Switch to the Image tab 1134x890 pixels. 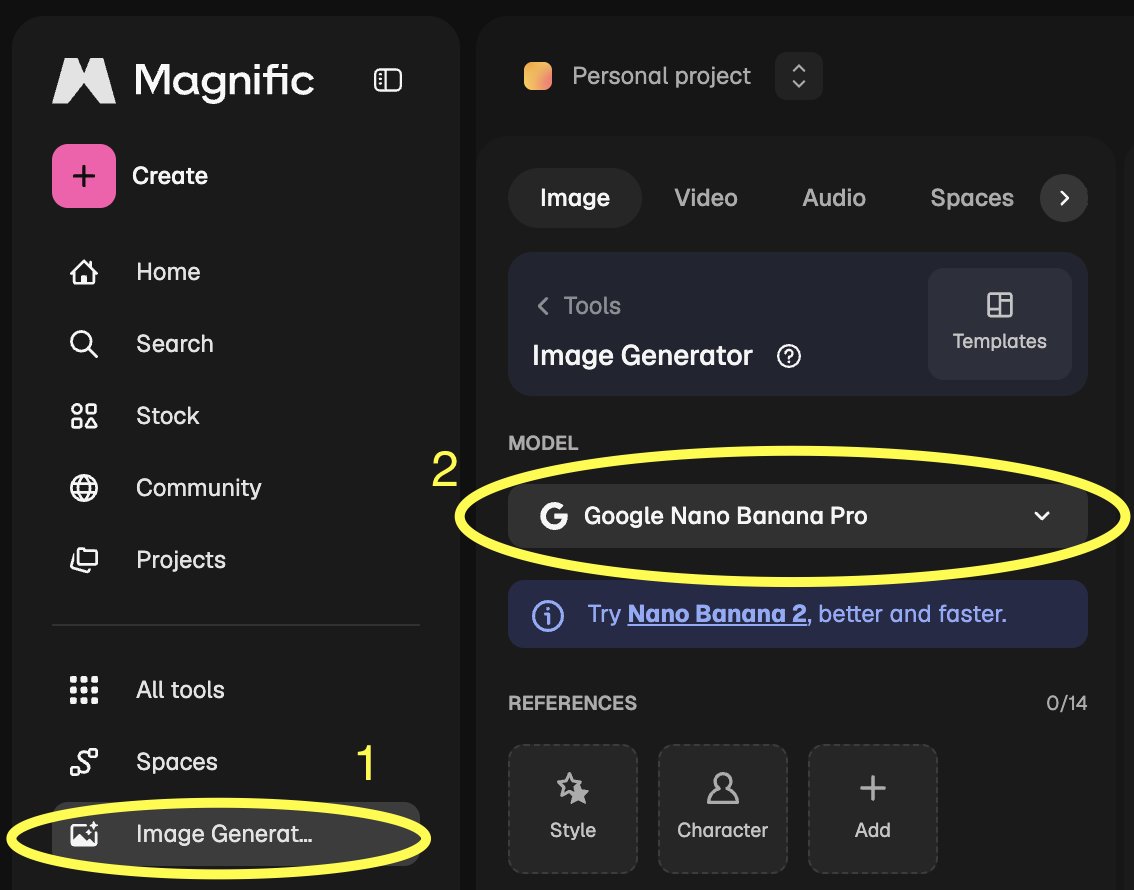click(575, 198)
